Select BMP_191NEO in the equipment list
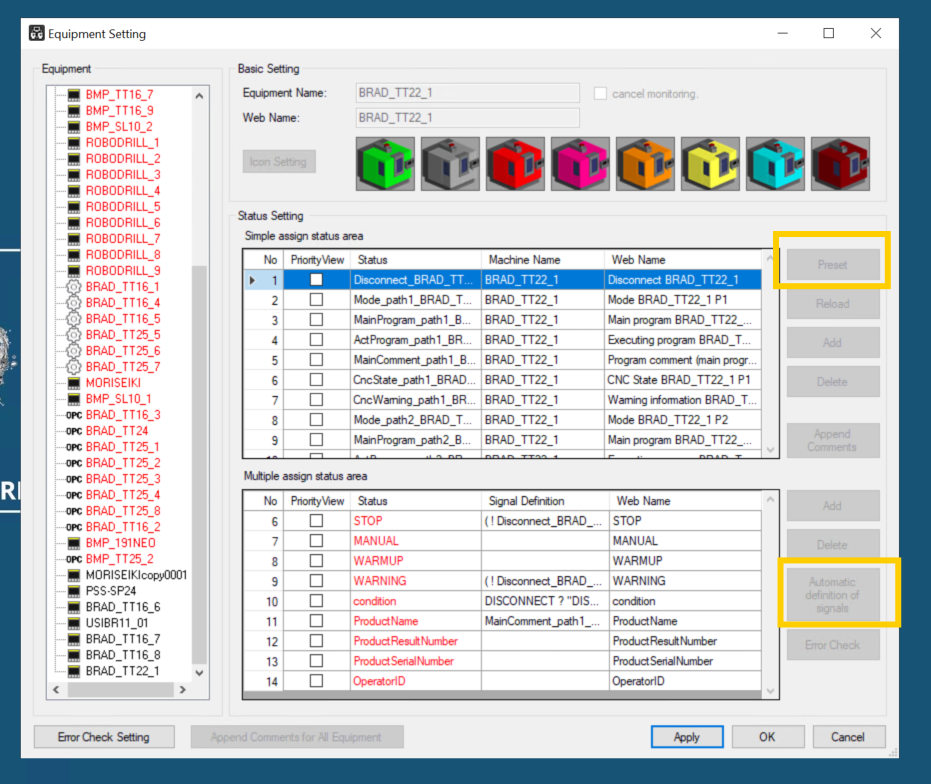Viewport: 931px width, 784px height. pos(121,543)
